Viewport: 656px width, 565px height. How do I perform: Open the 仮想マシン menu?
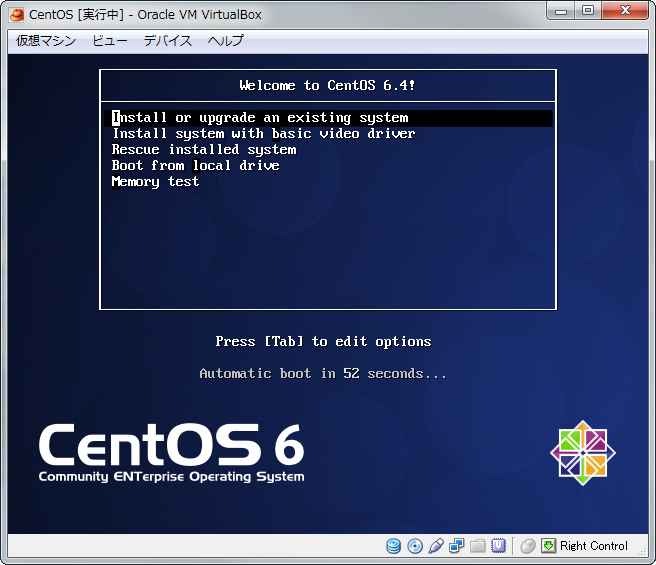pos(46,41)
